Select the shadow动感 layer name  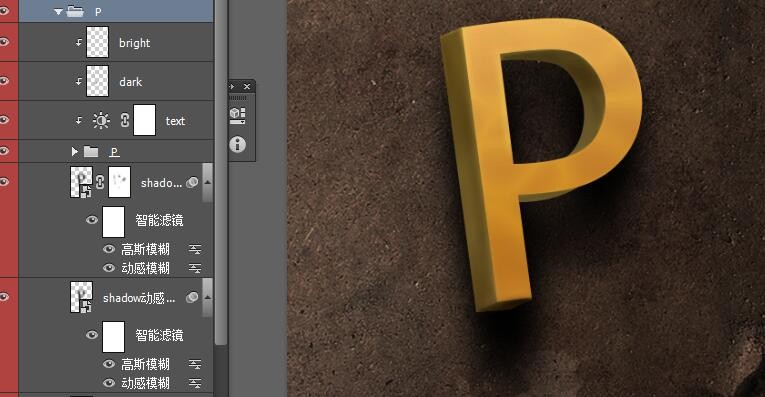click(139, 298)
